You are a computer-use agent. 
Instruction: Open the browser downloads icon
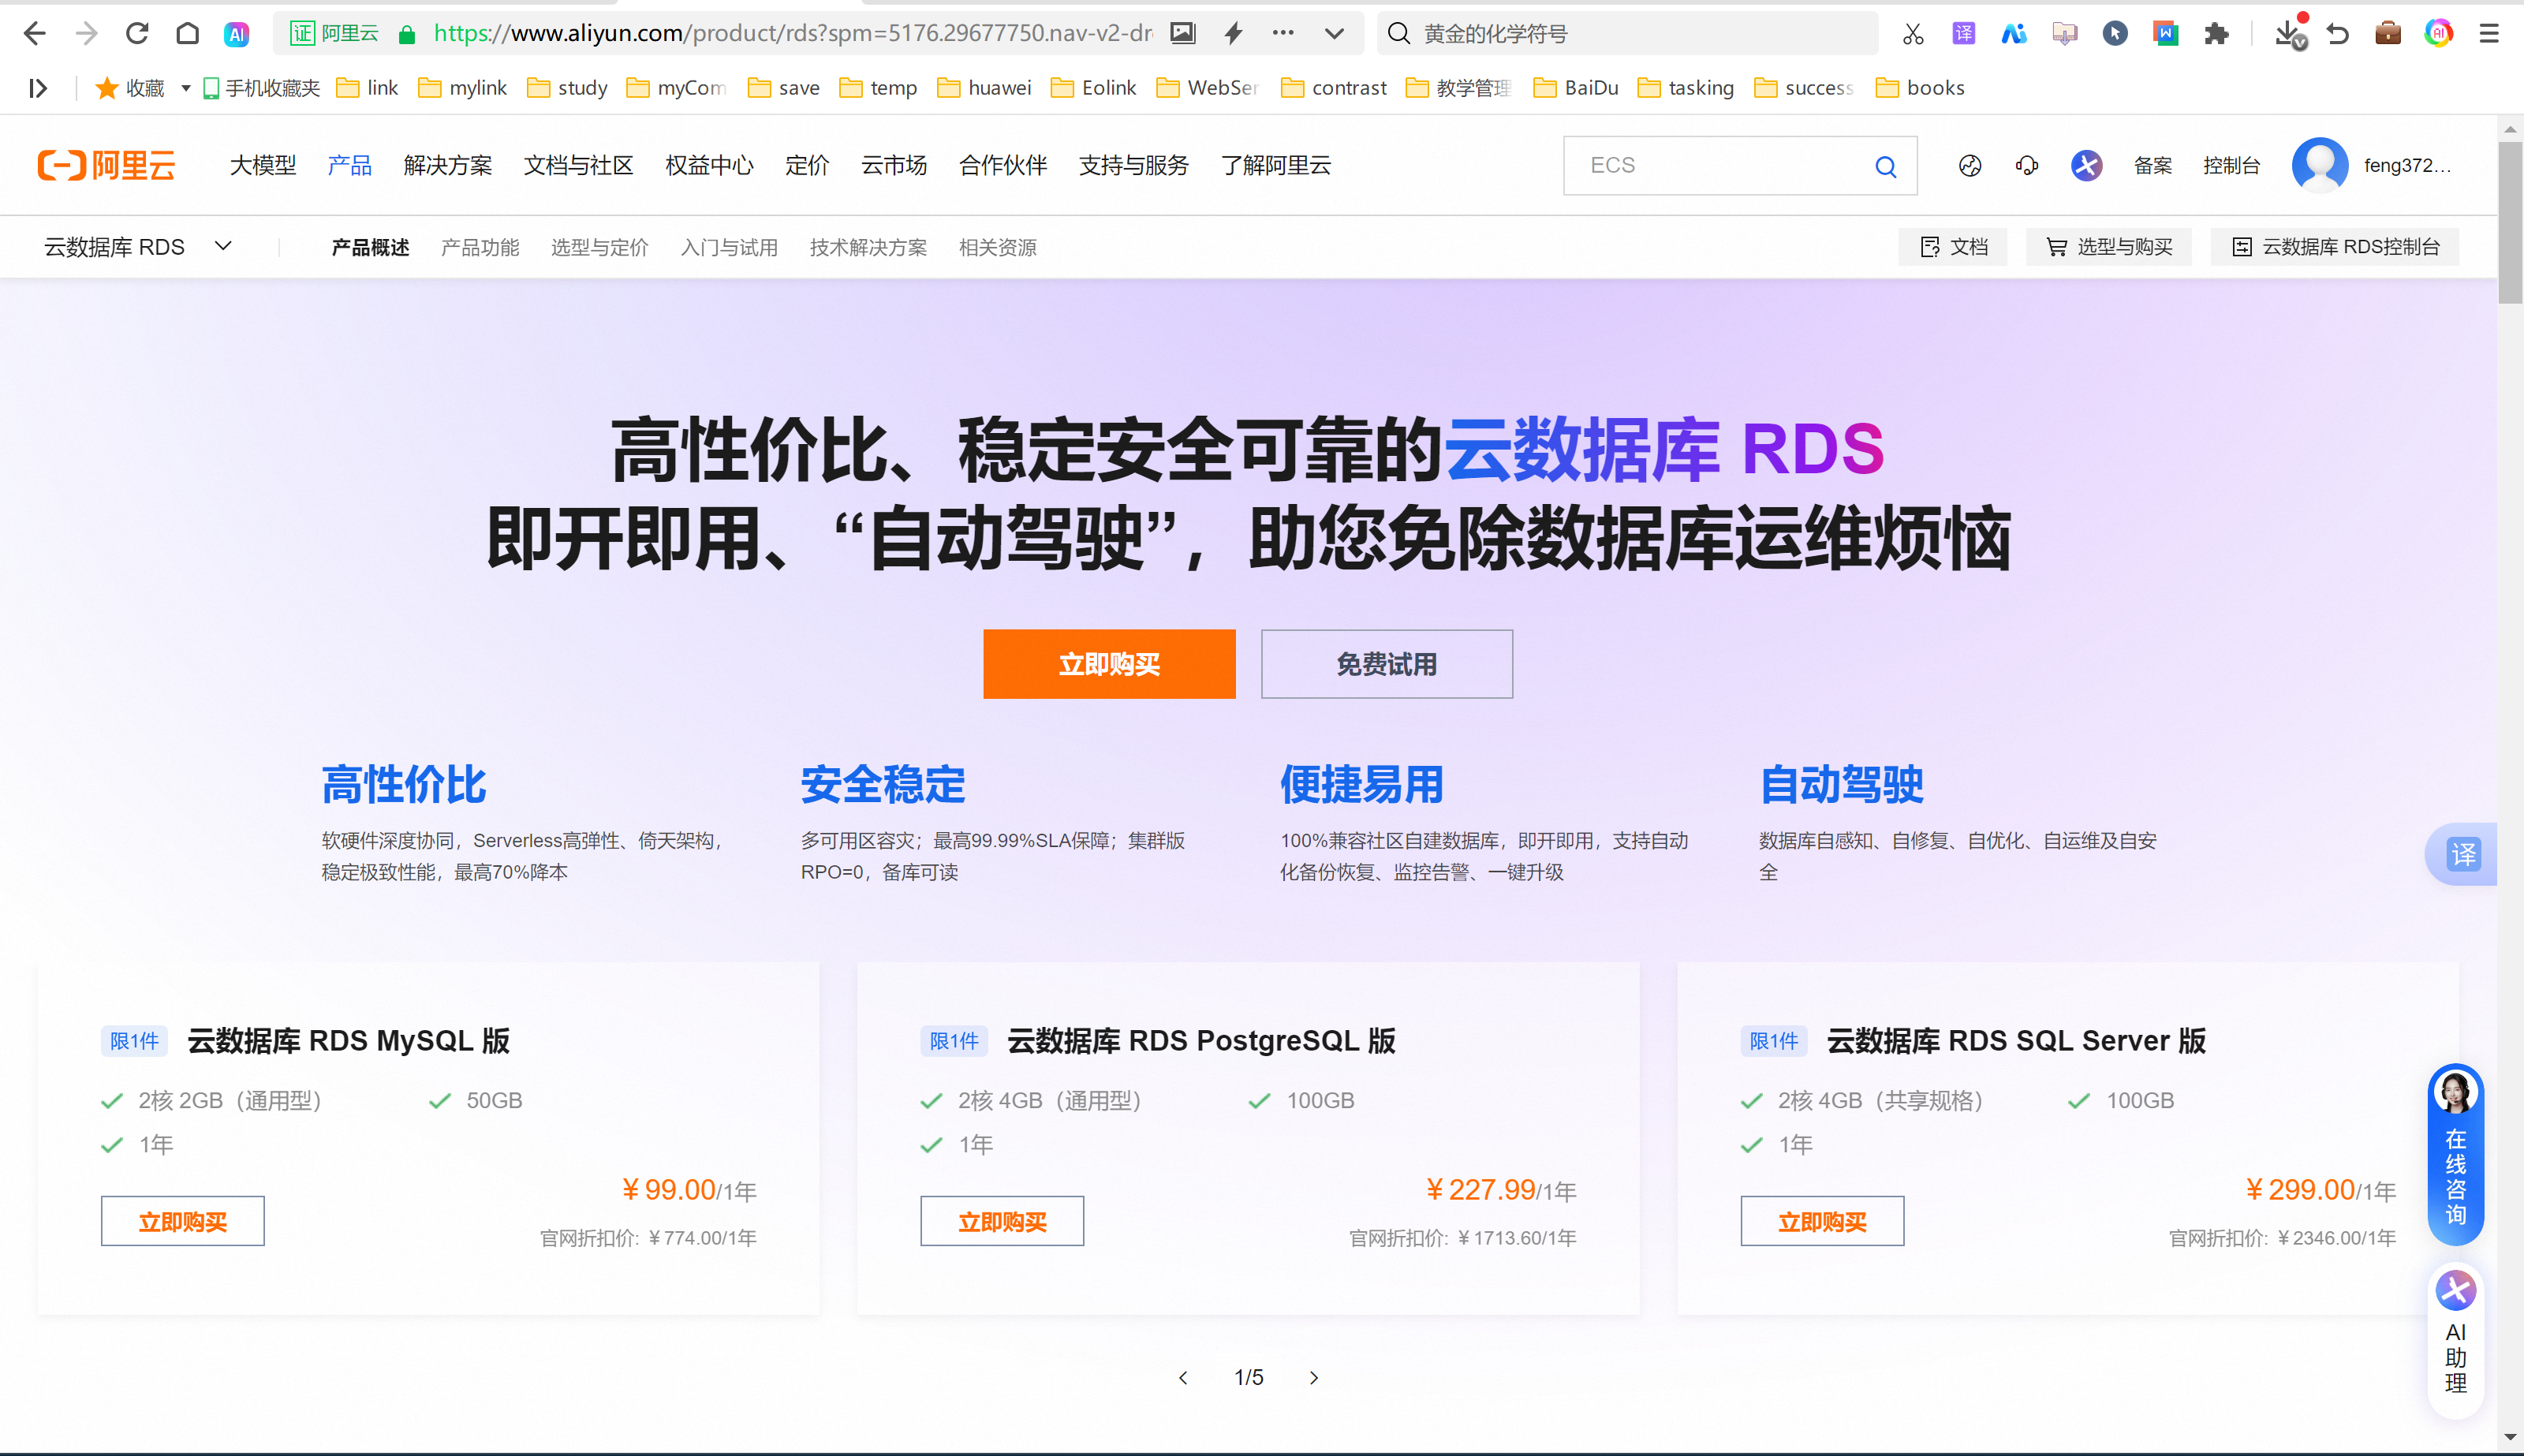pyautogui.click(x=2289, y=35)
